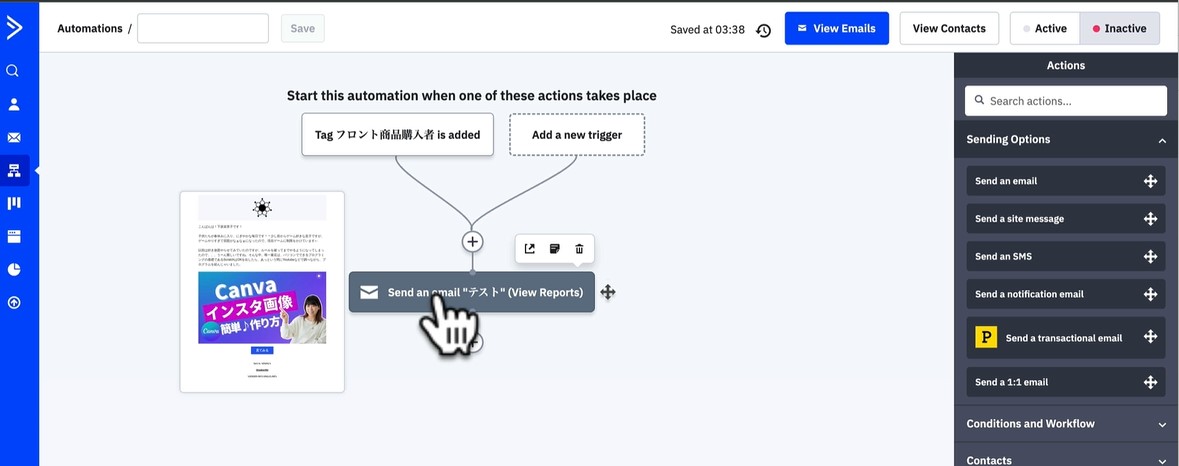Click the plus node below the triggers
Screen dimensions: 1179x466
pyautogui.click(x=472, y=242)
